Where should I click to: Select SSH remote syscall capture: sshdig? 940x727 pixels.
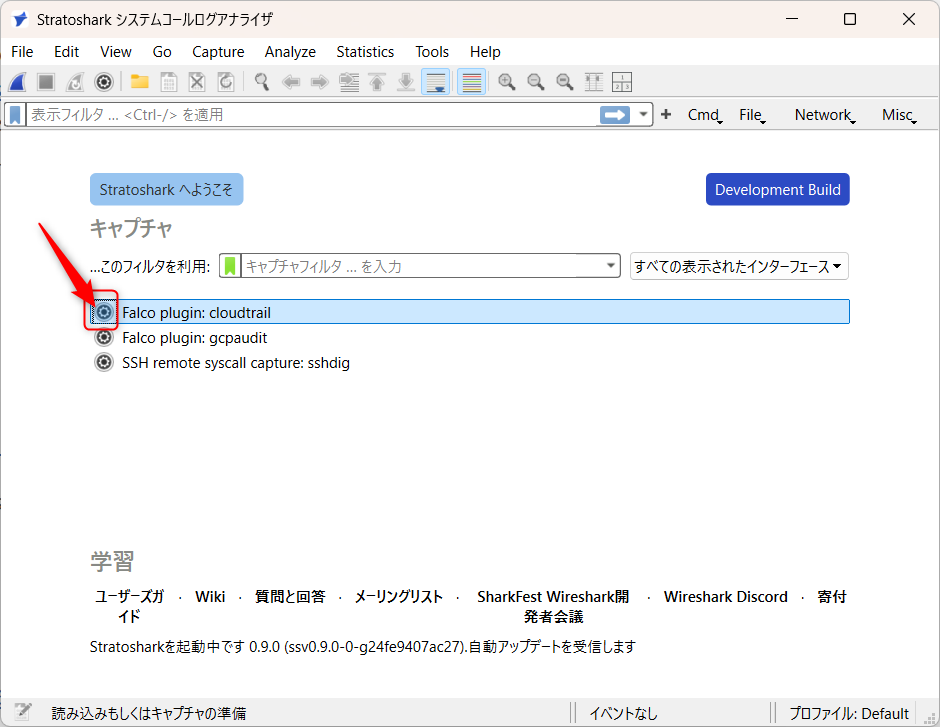click(470, 363)
